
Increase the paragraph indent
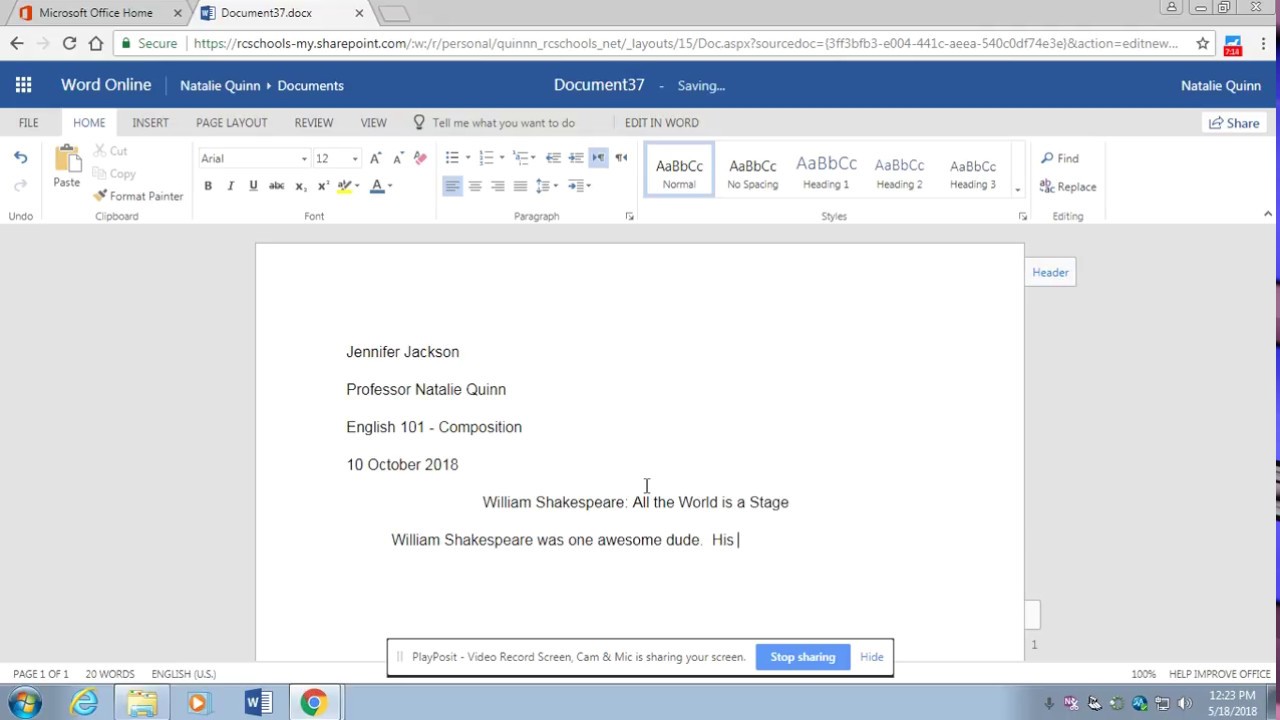(x=576, y=158)
